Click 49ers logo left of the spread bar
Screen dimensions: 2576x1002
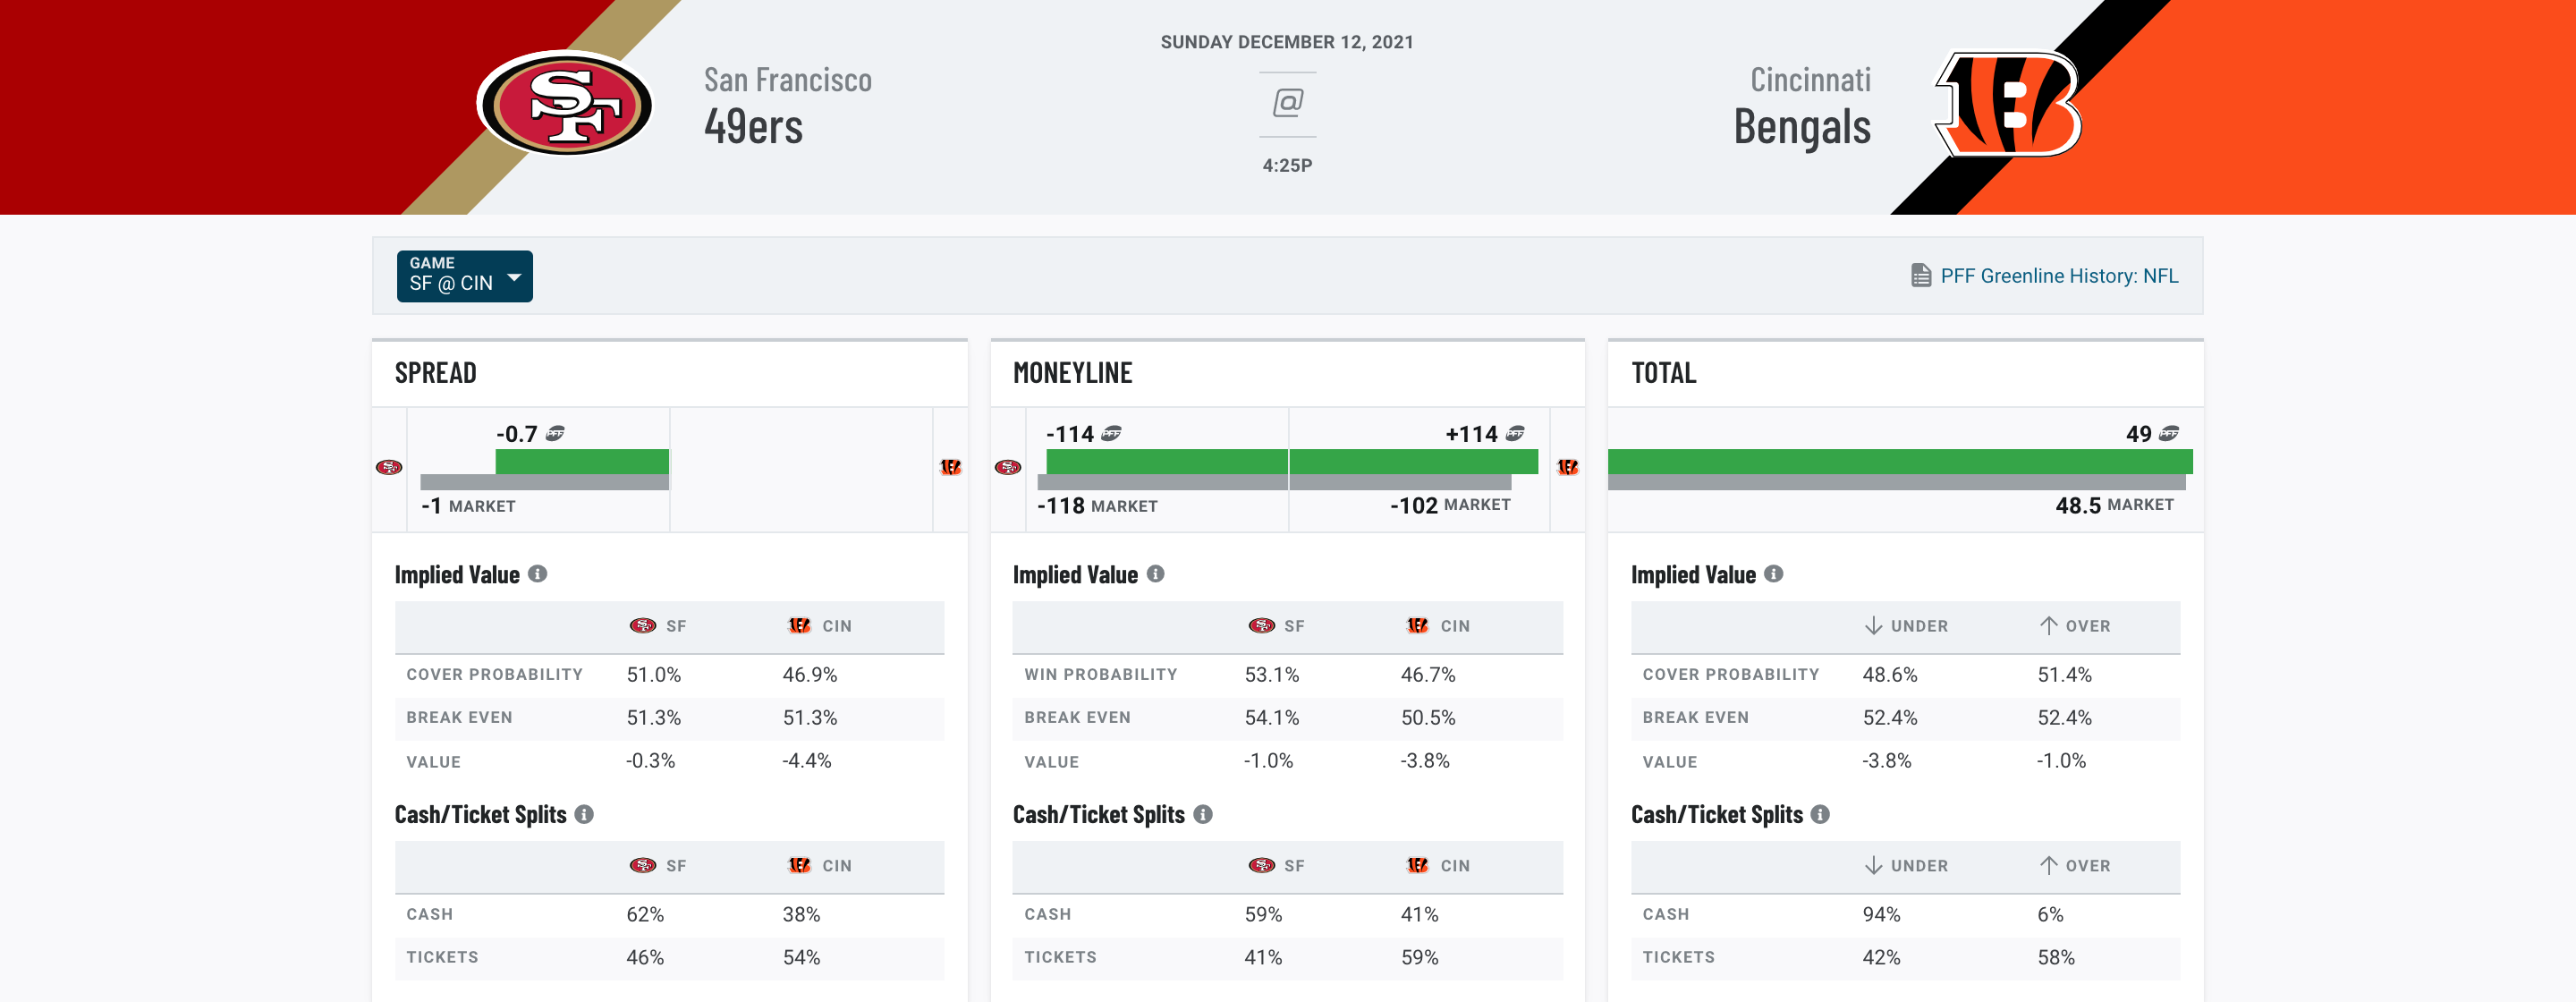click(389, 467)
